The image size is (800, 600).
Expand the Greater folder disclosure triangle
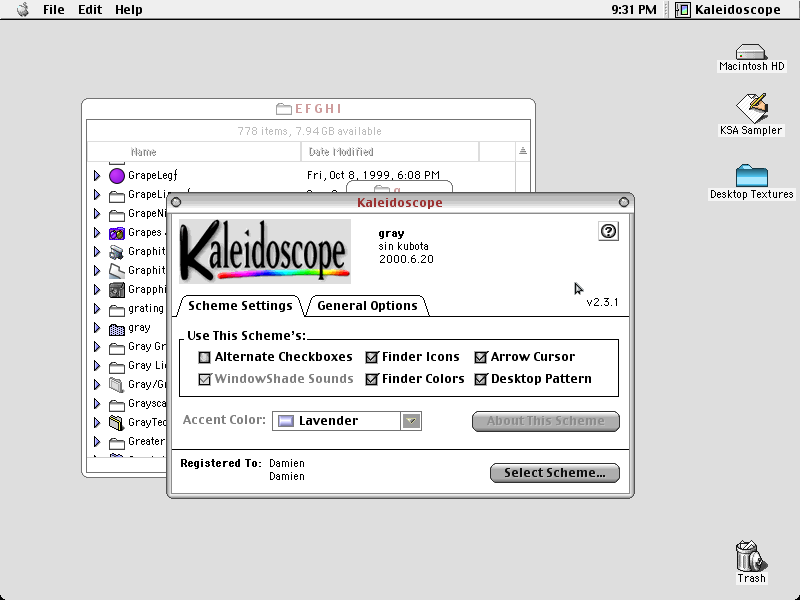[97, 442]
